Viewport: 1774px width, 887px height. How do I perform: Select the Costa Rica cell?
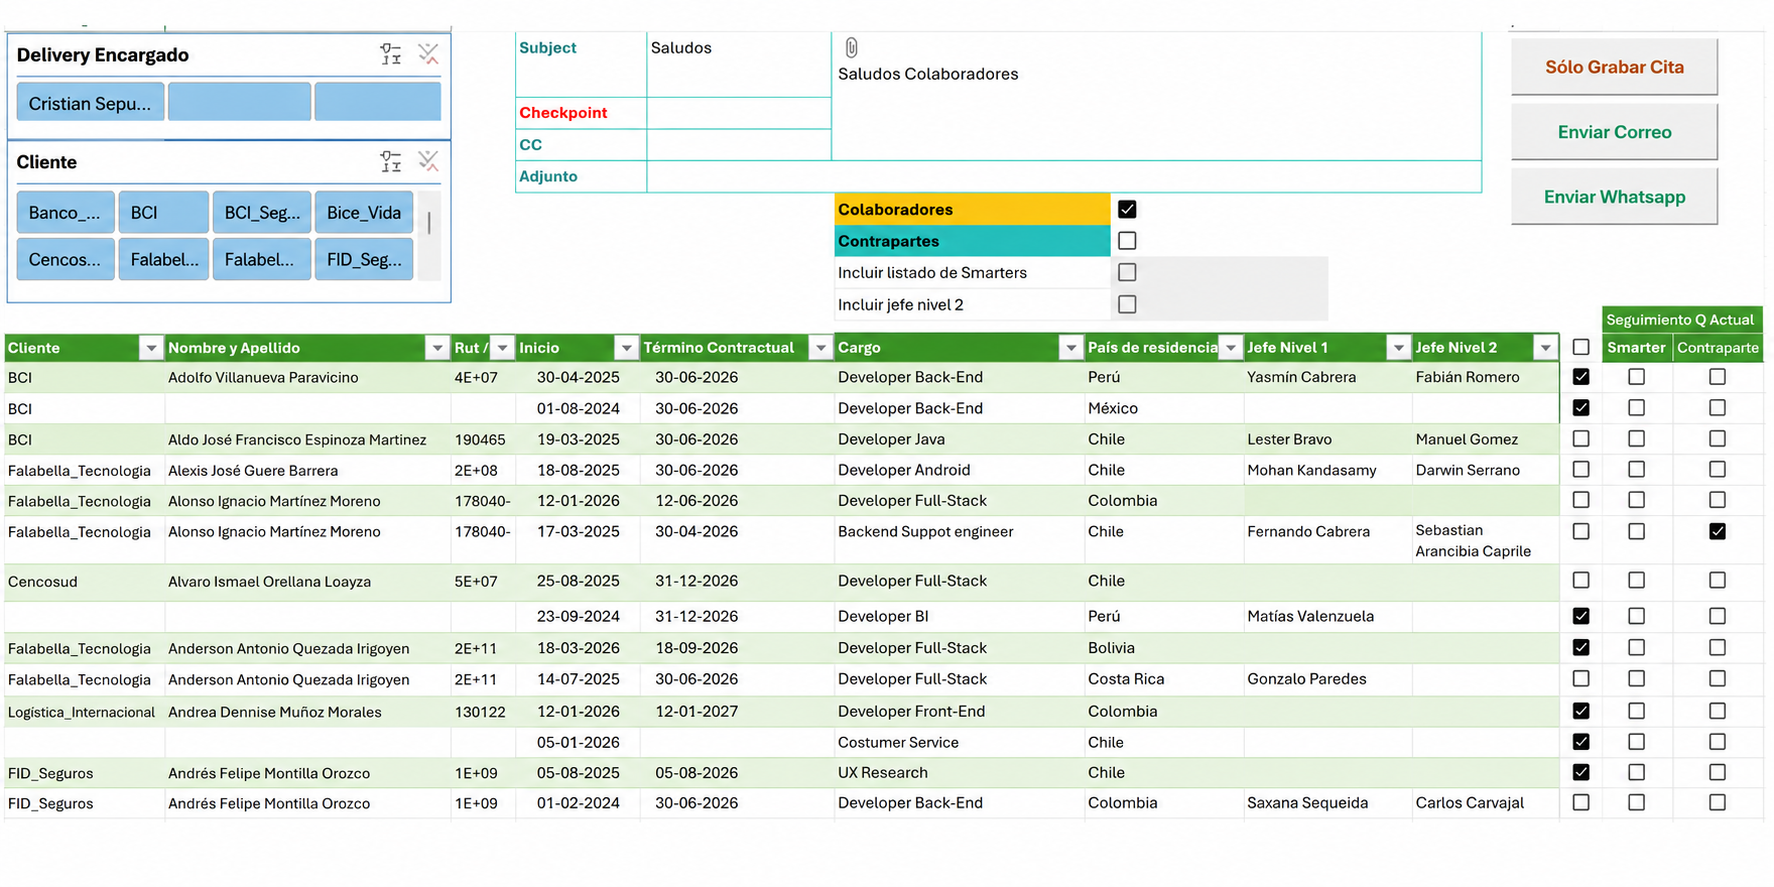tap(1164, 679)
